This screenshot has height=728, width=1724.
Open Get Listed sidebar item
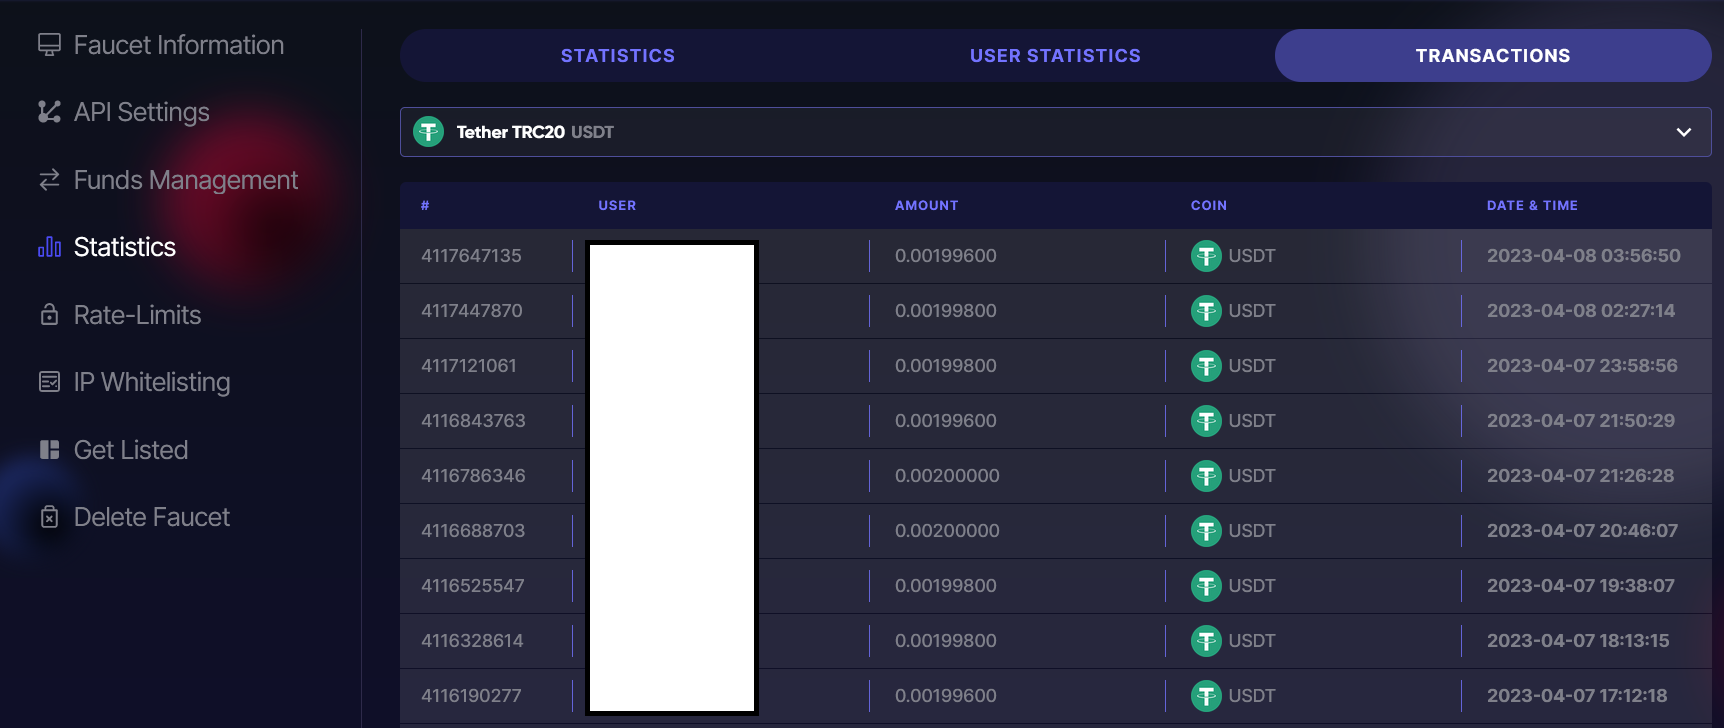point(113,450)
